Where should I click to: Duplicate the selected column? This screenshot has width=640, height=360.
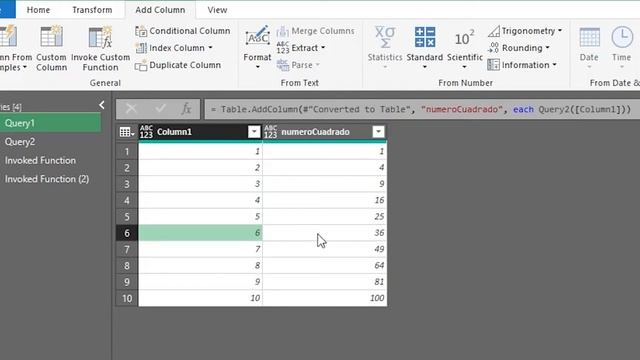click(x=178, y=65)
